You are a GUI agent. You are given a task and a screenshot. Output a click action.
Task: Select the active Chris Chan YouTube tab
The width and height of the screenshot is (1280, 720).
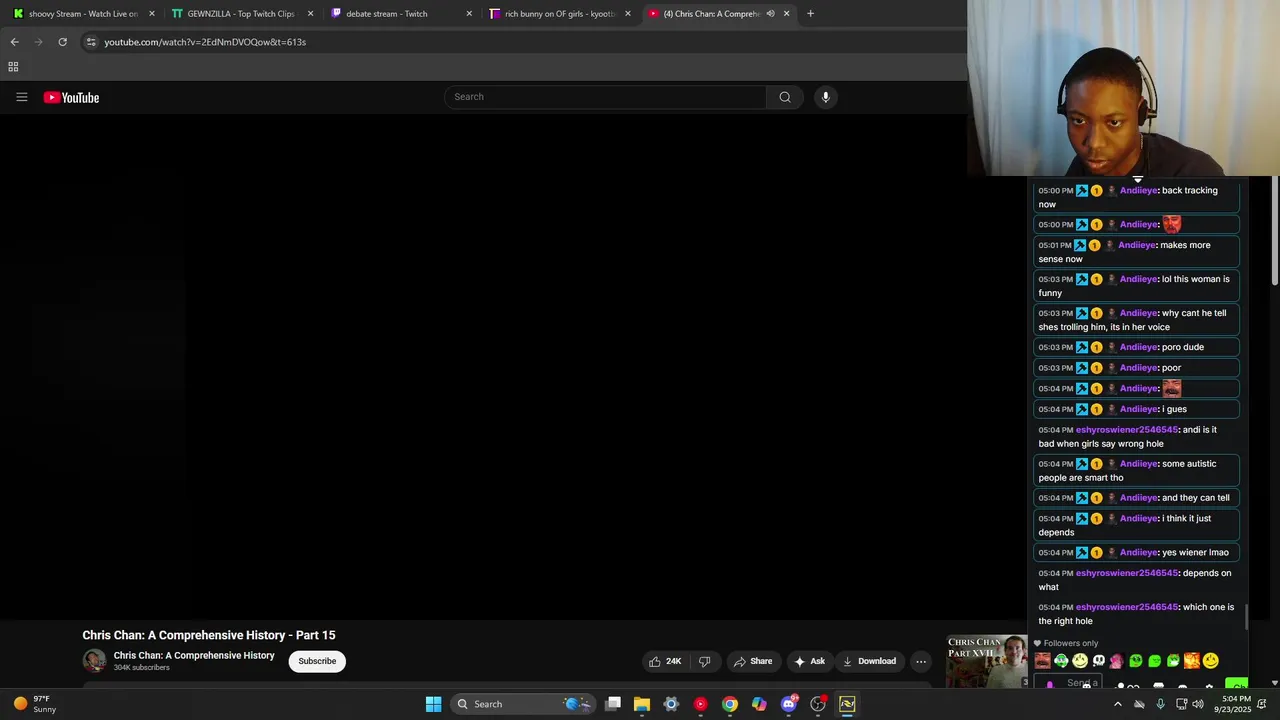coord(716,14)
